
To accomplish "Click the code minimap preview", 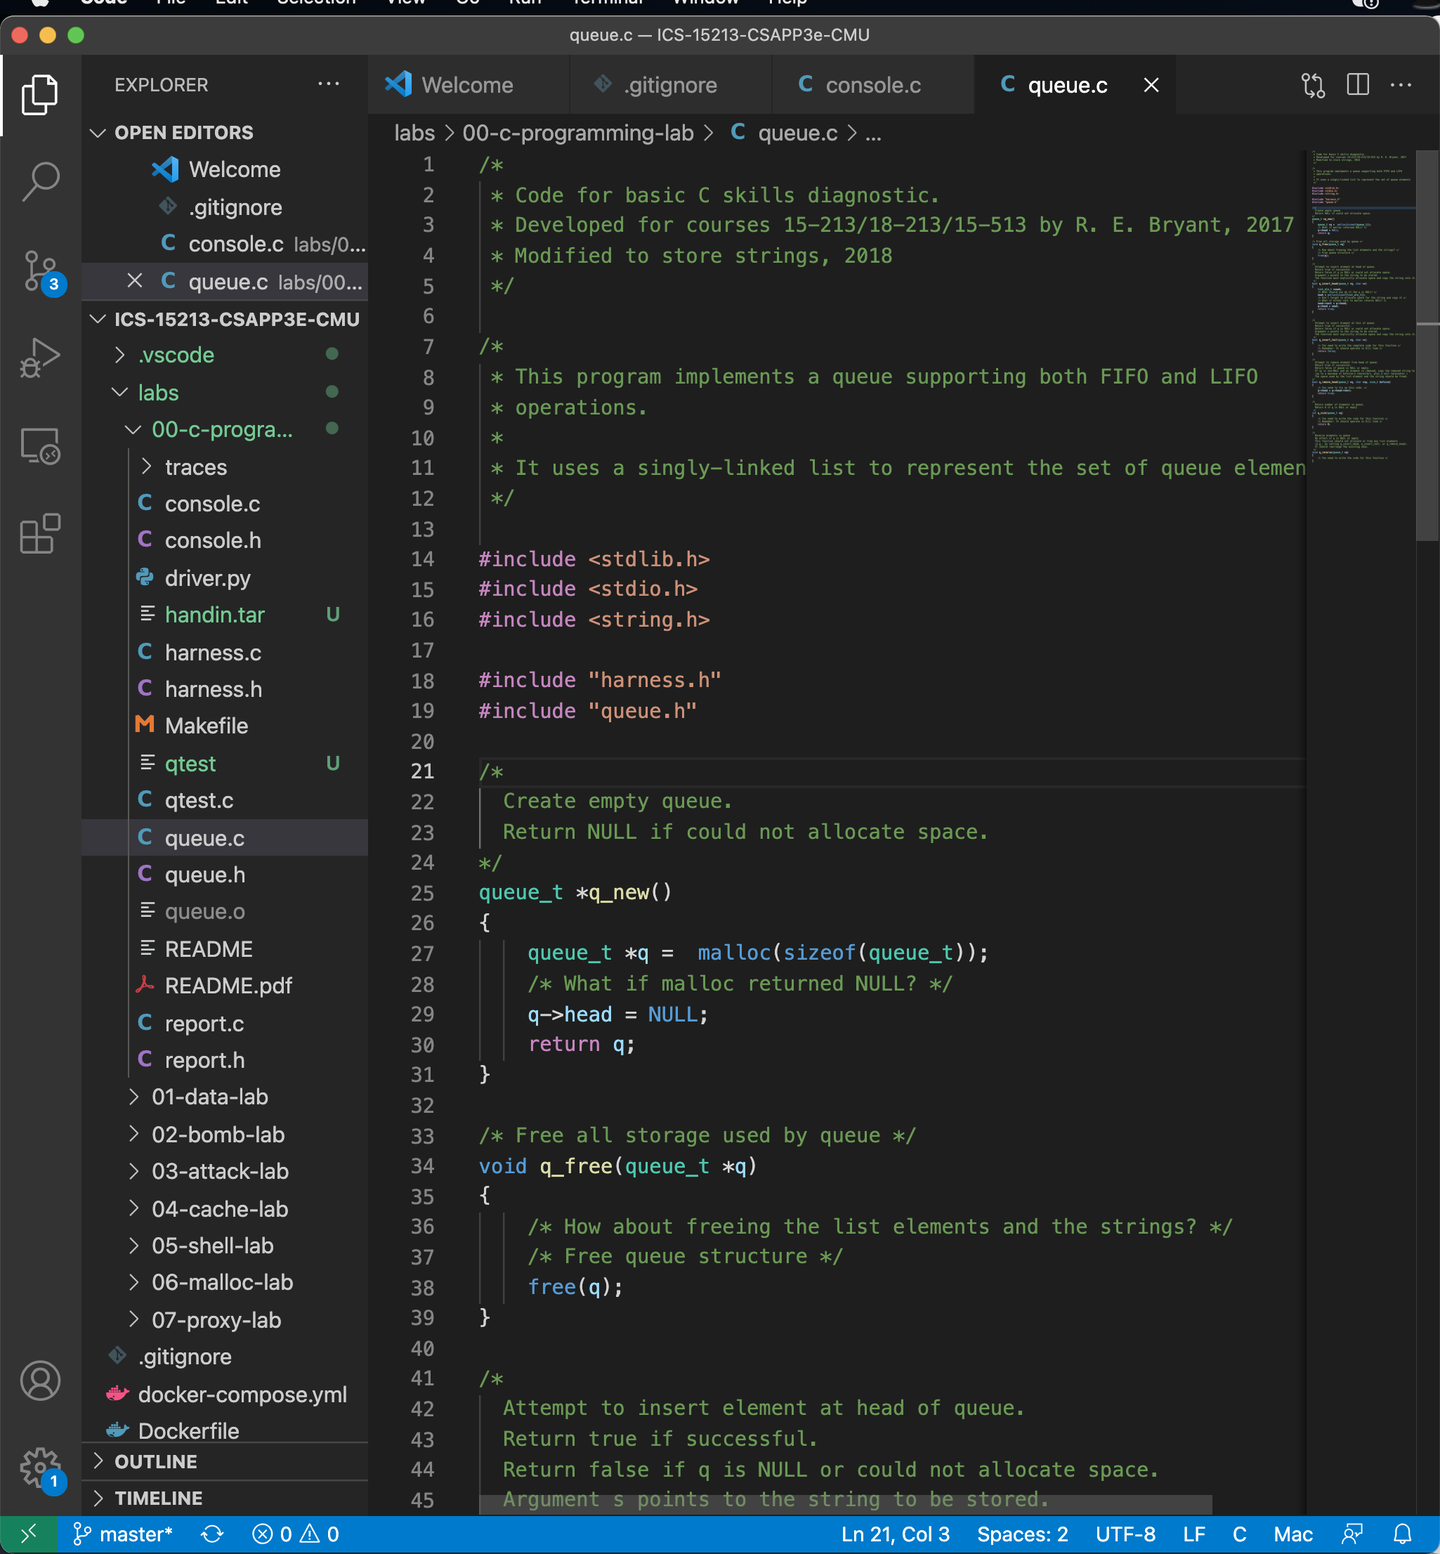I will [x=1361, y=305].
